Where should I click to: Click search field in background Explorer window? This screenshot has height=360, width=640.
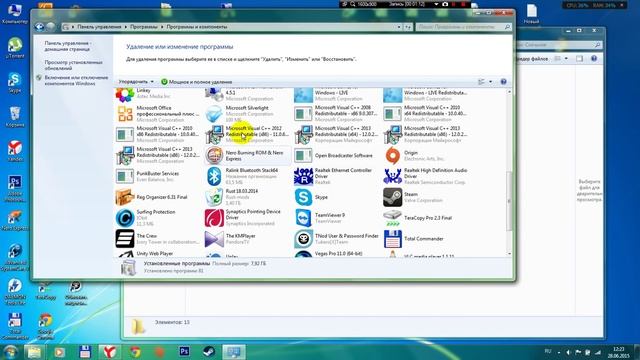point(558,45)
